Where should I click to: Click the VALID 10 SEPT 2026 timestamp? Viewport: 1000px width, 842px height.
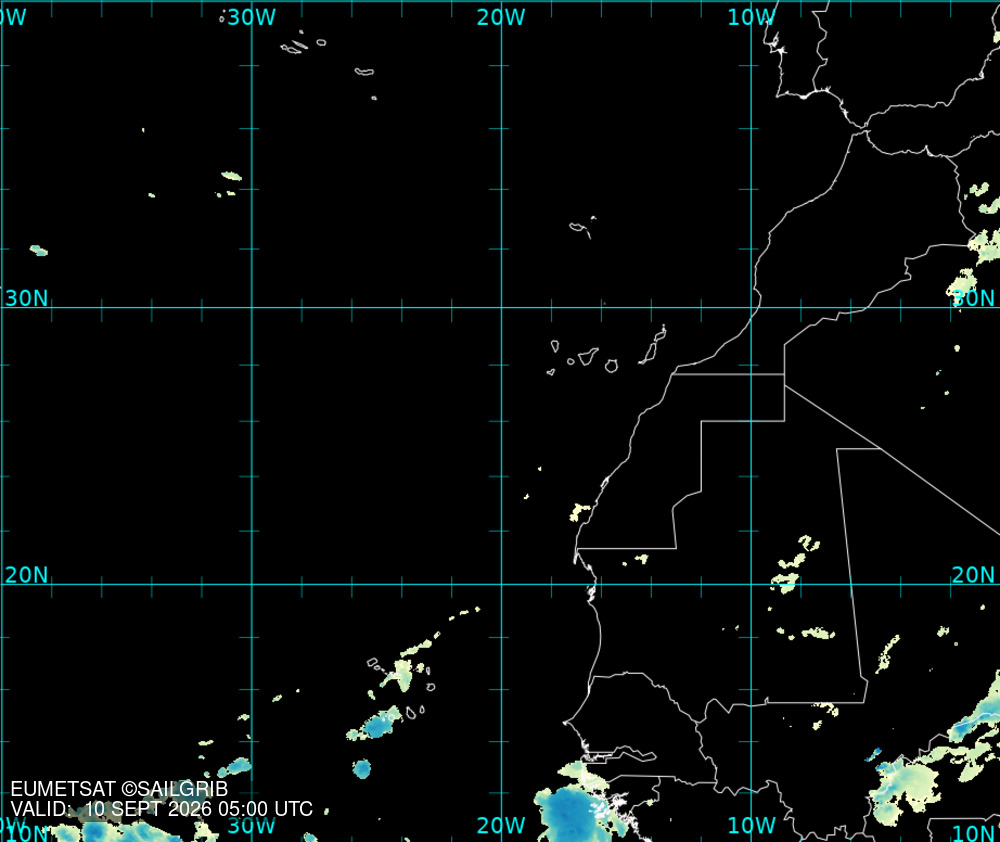click(161, 809)
